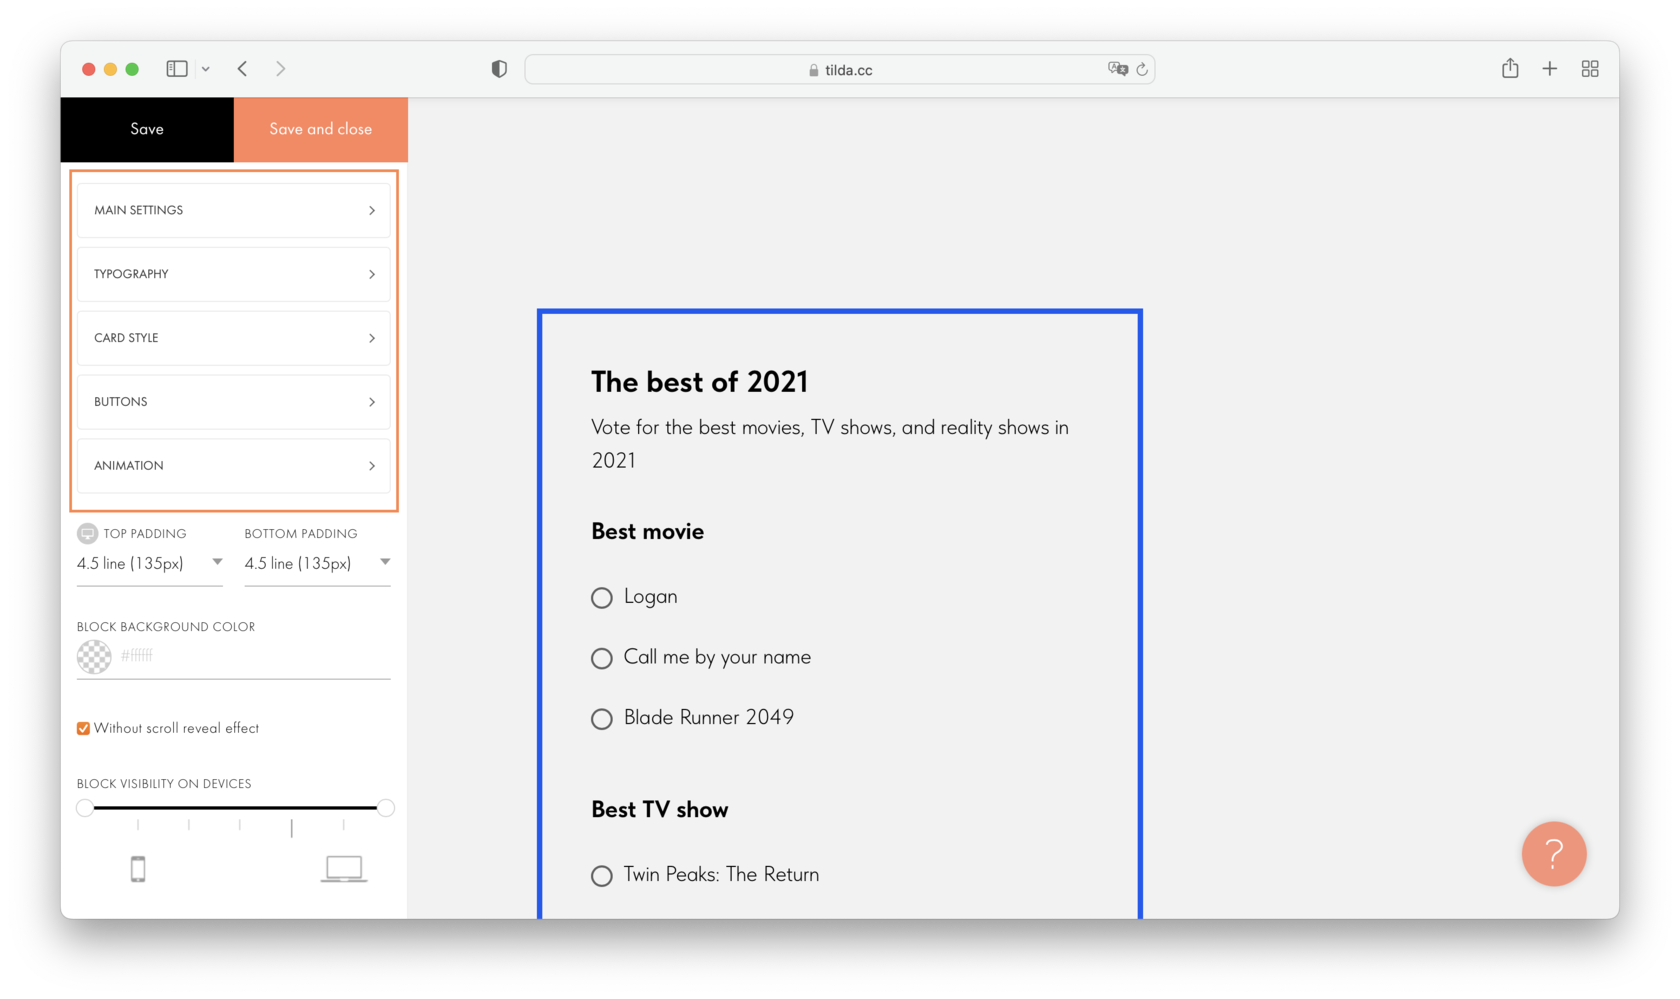Click the mobile phone device icon
1680x999 pixels.
[138, 869]
